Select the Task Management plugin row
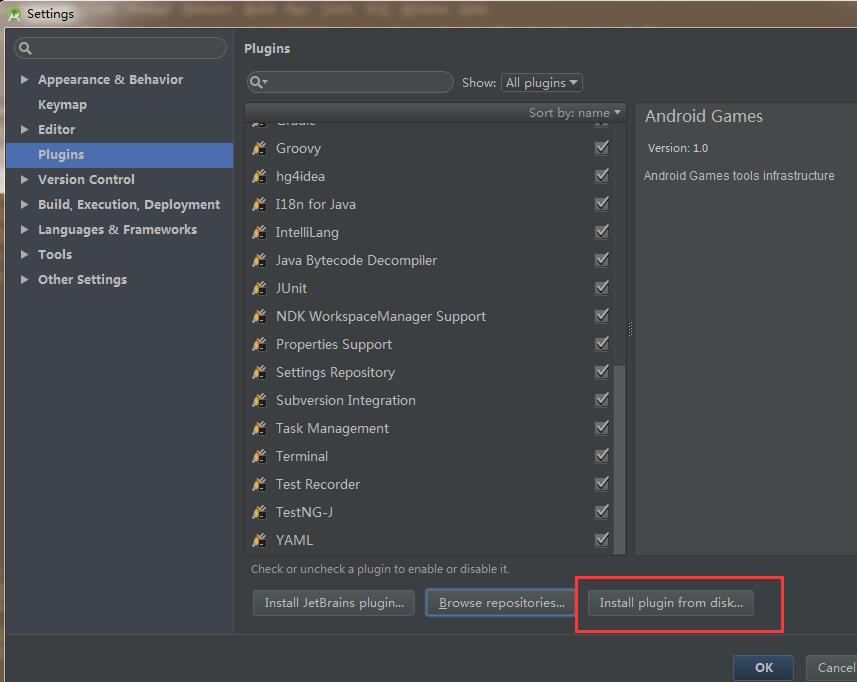Screen dimensions: 857x682 coord(430,428)
